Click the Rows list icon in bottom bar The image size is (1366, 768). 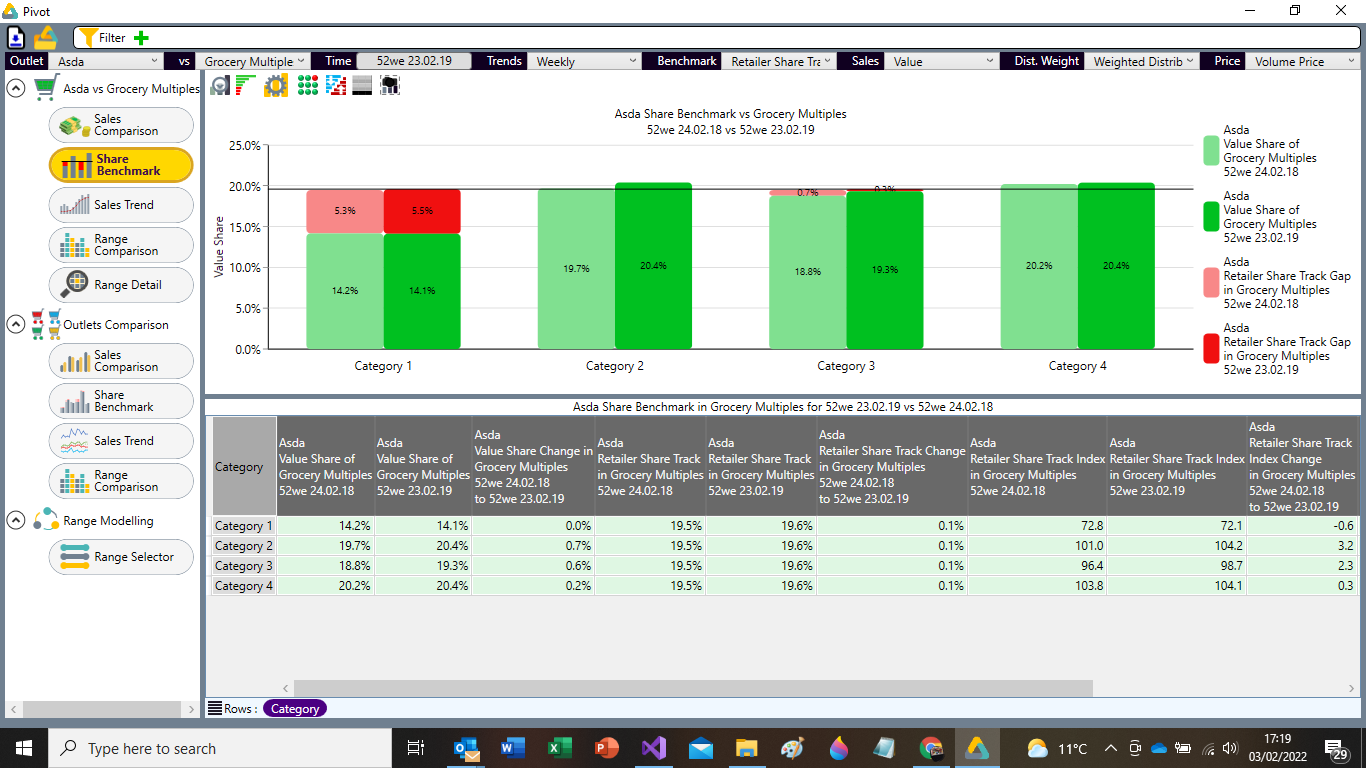click(214, 708)
